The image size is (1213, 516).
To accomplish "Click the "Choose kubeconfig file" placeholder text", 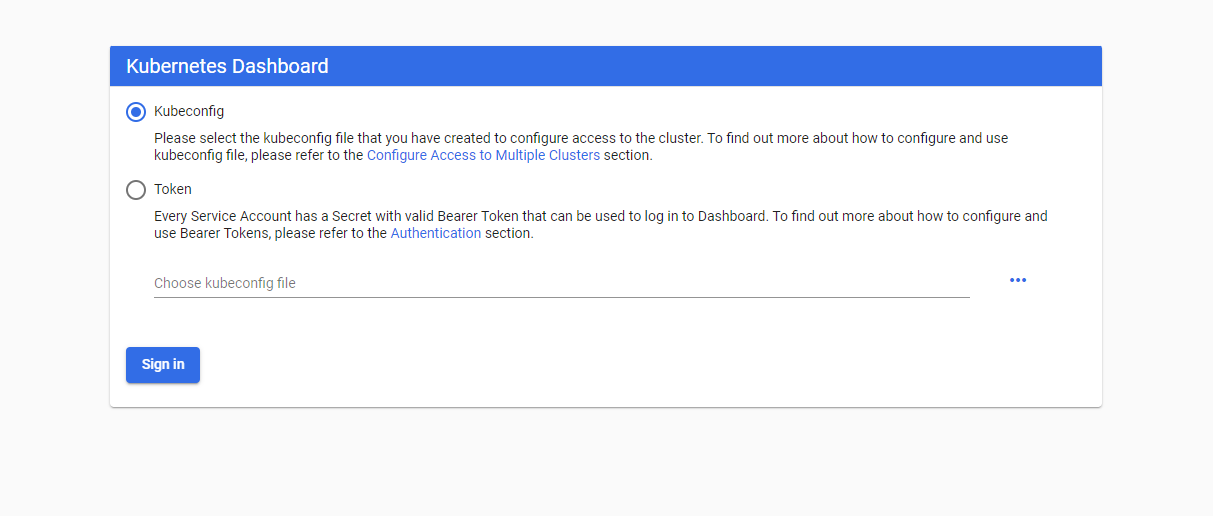I will (225, 284).
